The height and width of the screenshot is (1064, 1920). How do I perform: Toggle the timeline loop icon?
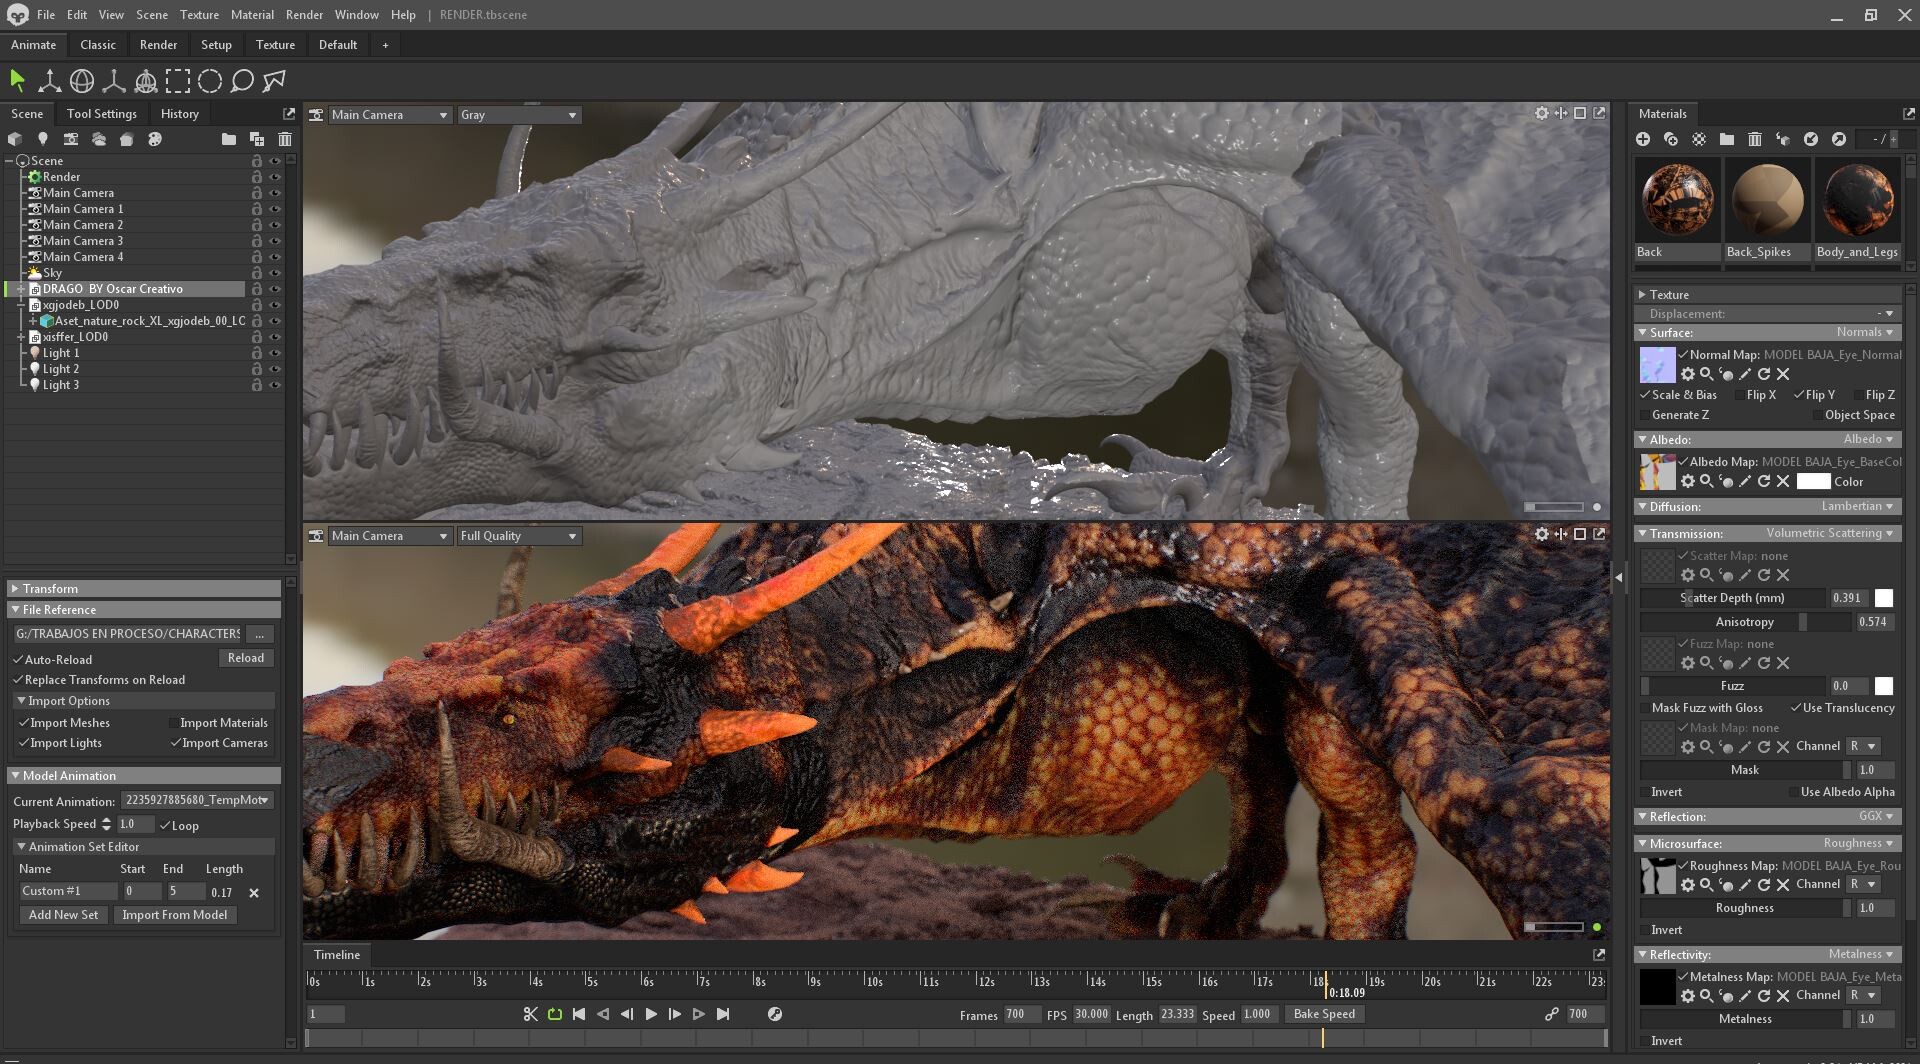pos(555,1014)
